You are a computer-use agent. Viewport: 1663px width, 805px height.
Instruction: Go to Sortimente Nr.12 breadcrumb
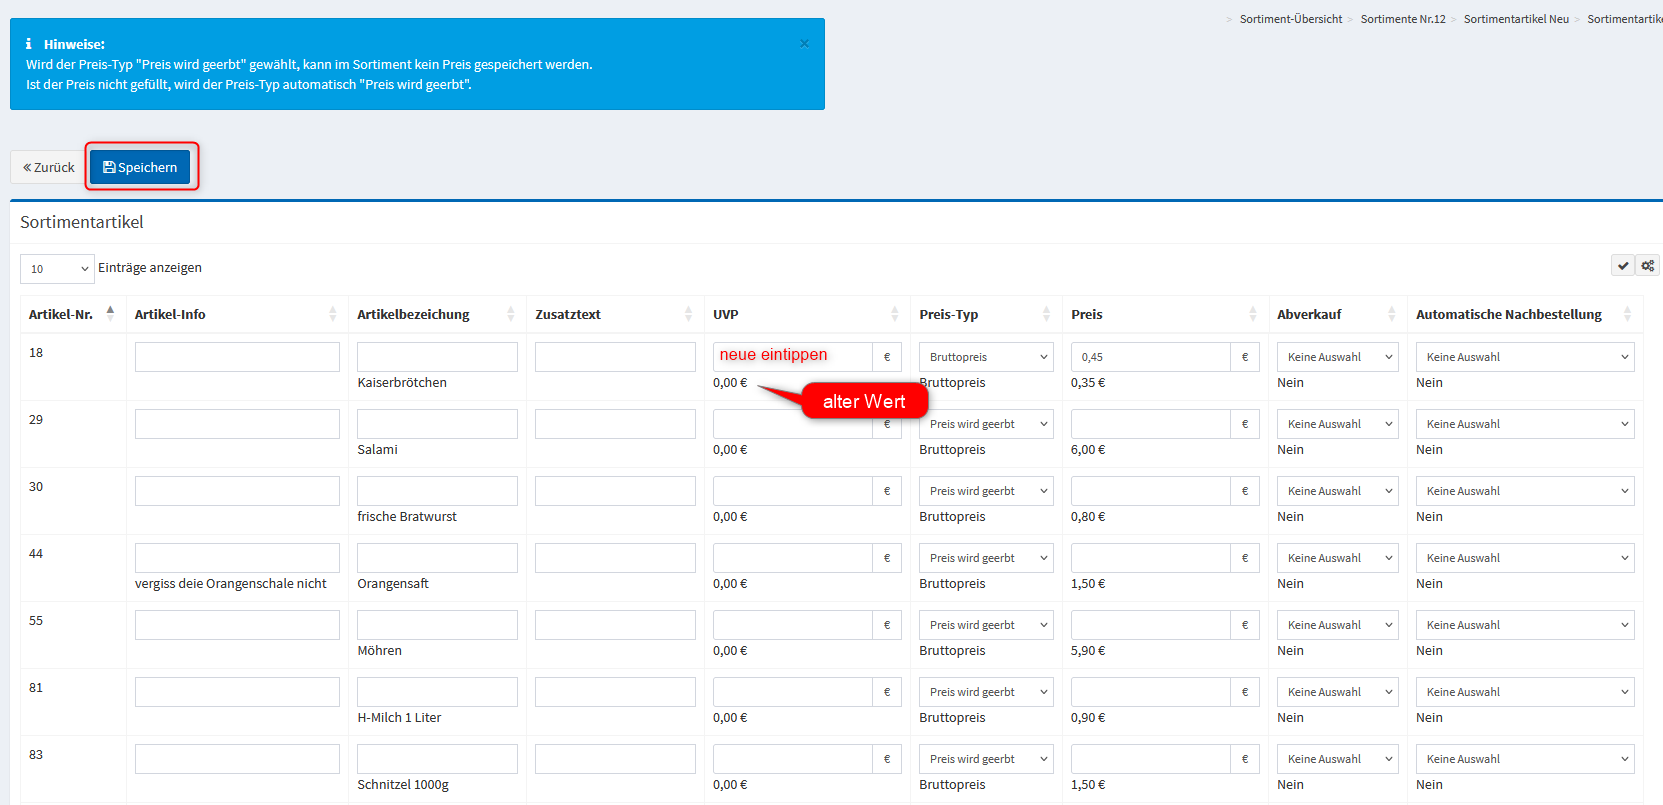coord(1402,19)
